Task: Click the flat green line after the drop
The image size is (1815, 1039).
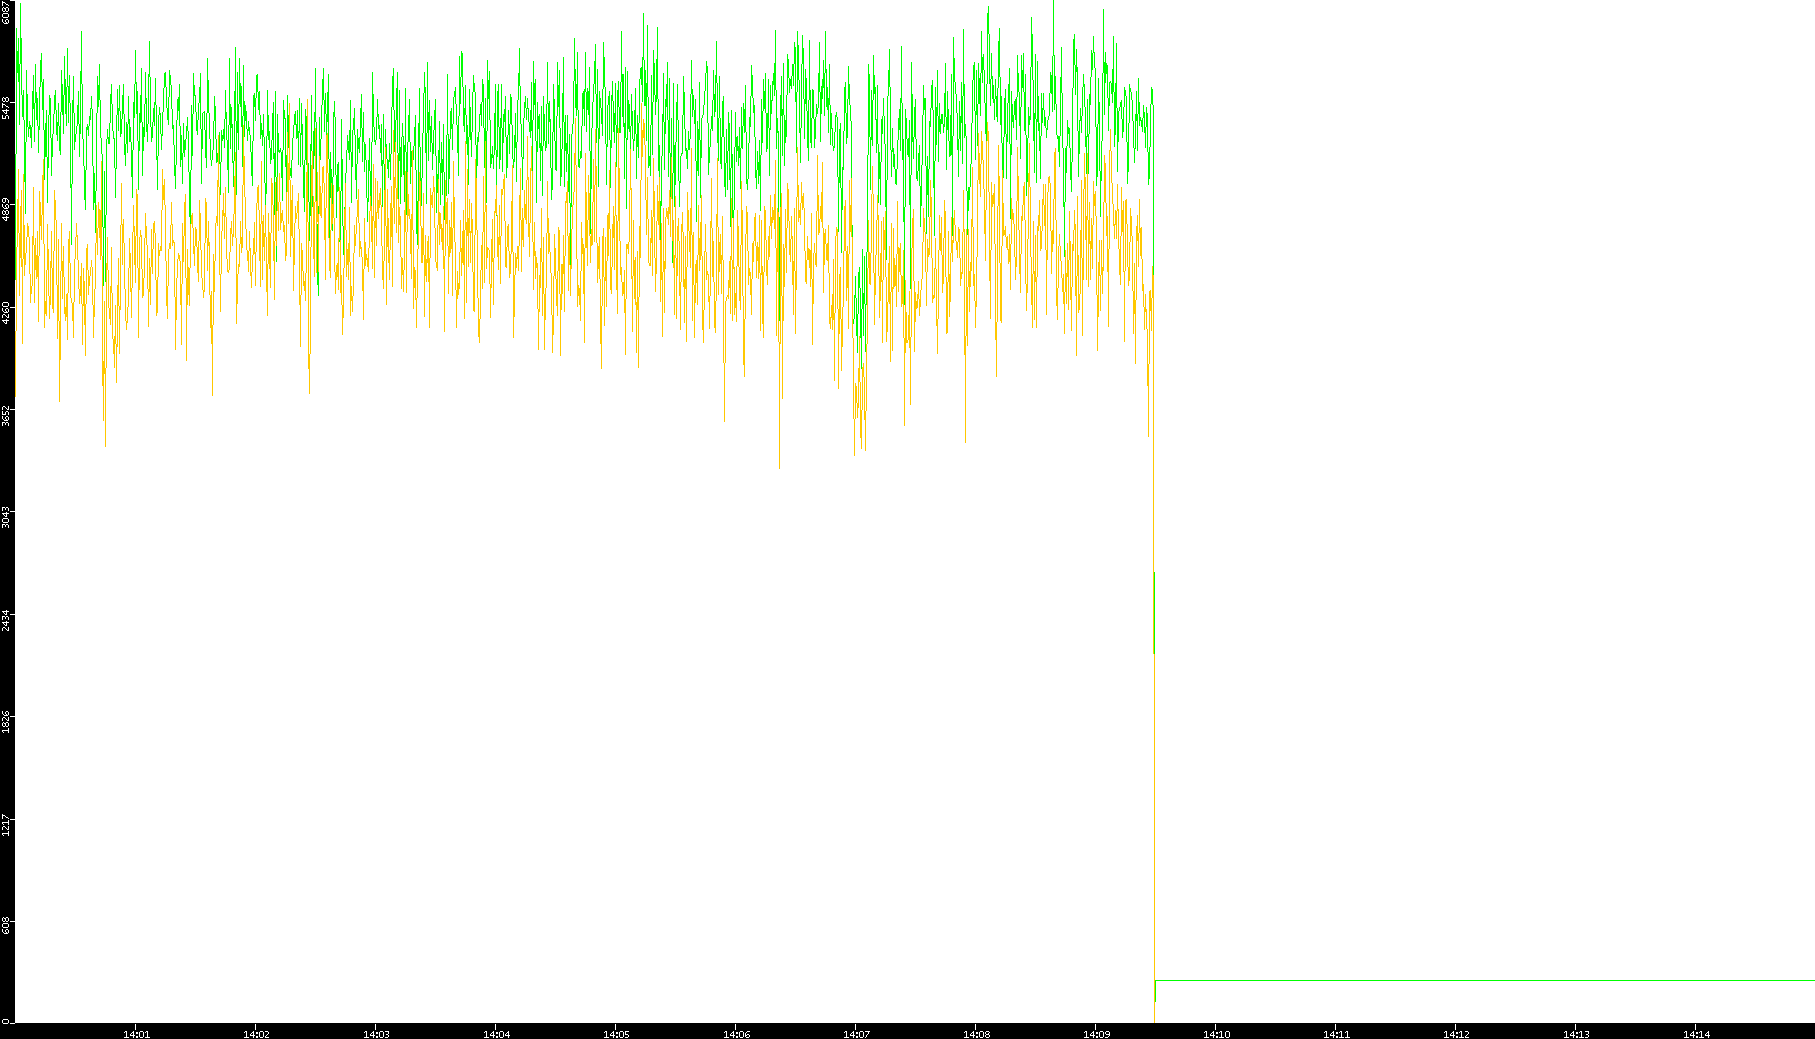Action: (1480, 980)
